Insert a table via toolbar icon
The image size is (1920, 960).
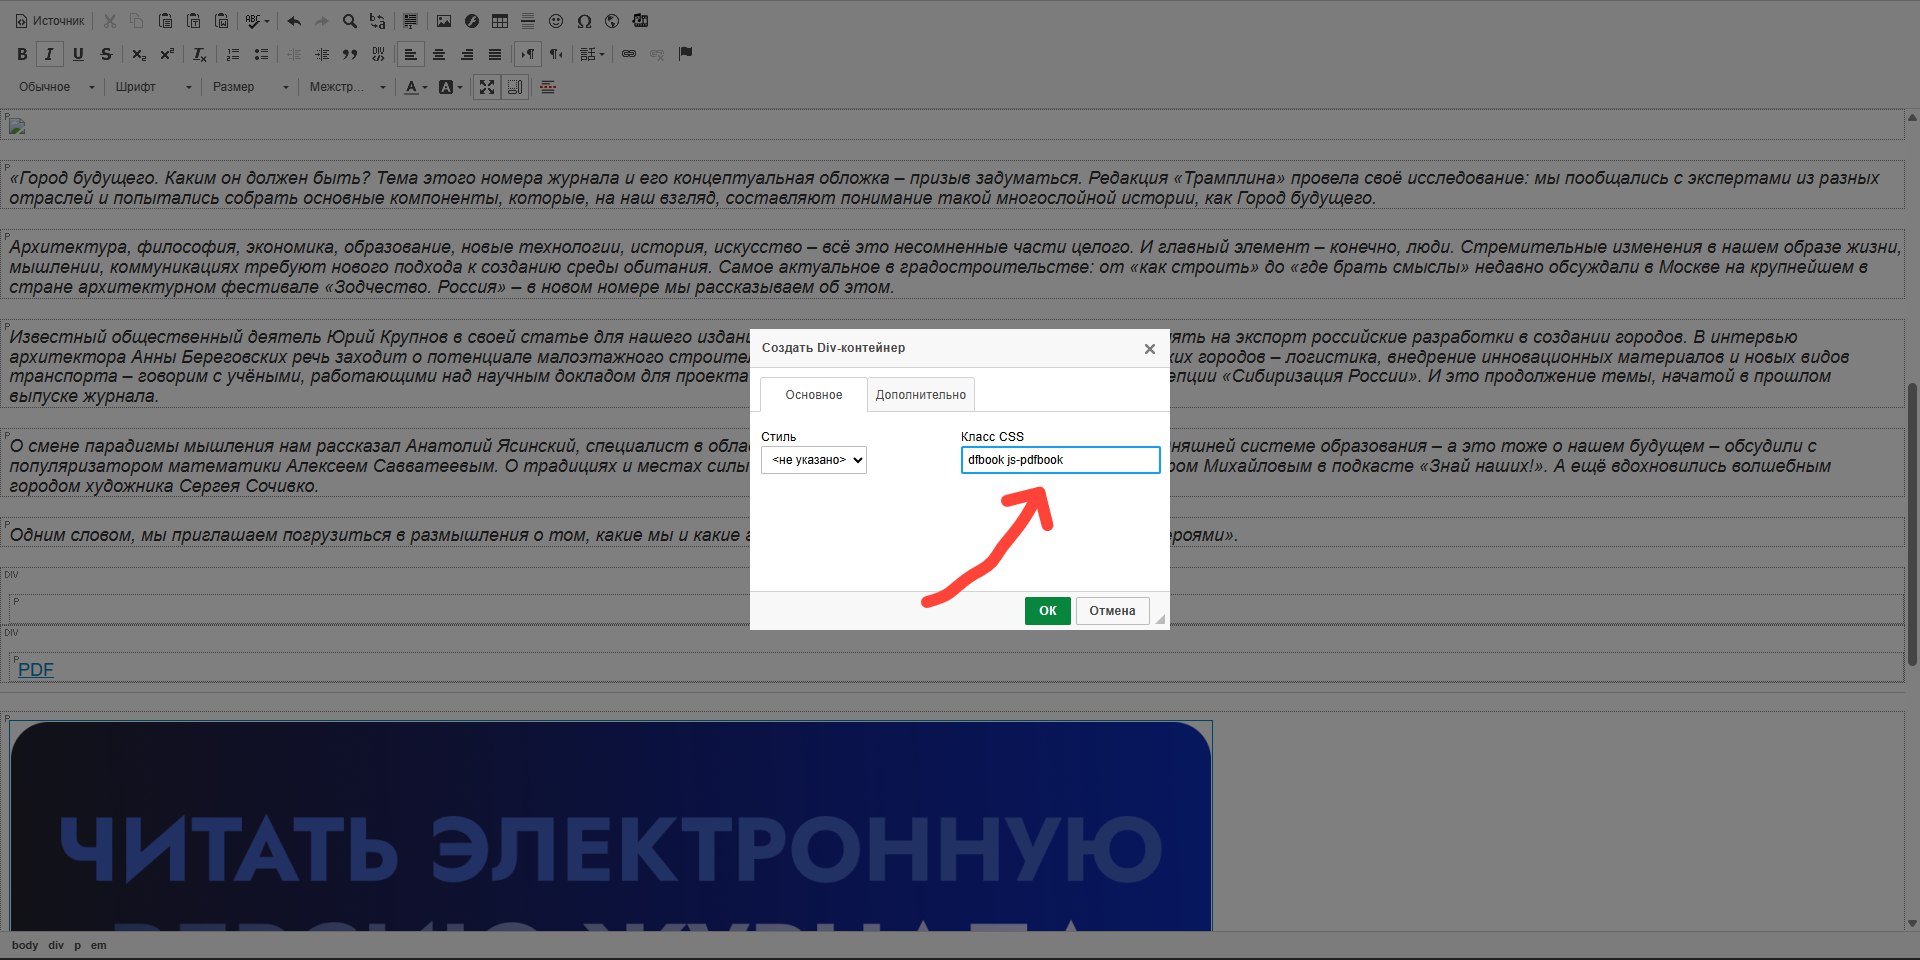500,21
